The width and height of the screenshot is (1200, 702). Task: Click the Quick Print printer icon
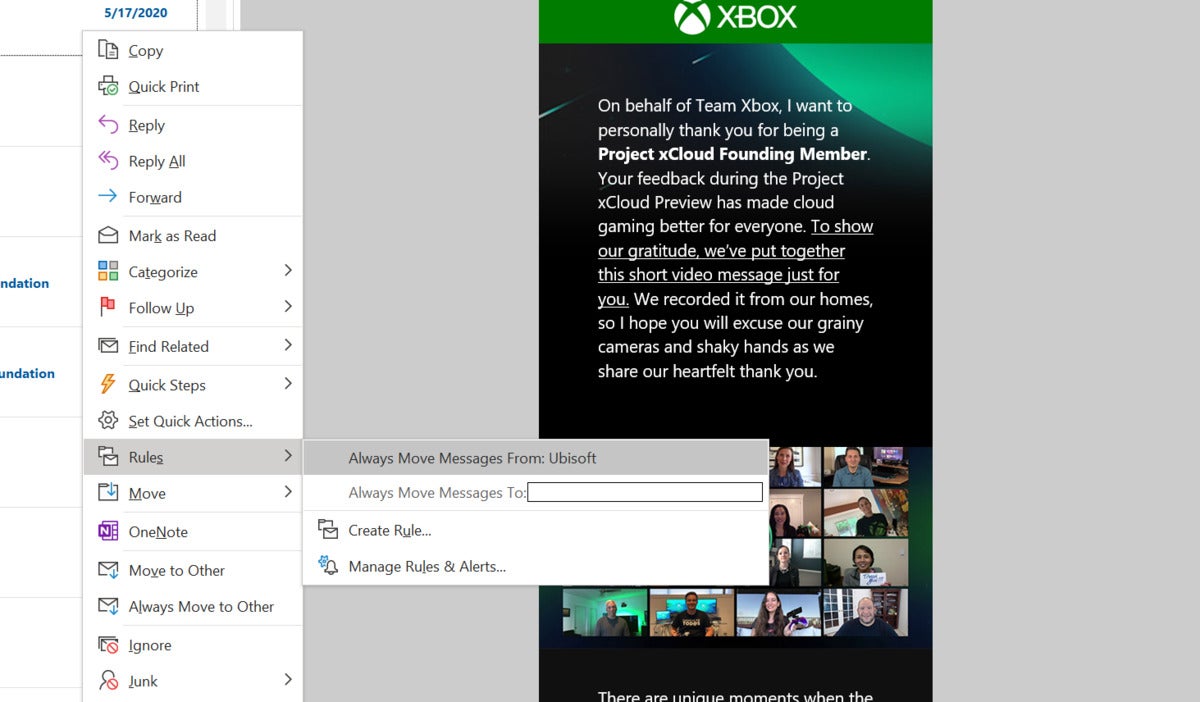[108, 86]
